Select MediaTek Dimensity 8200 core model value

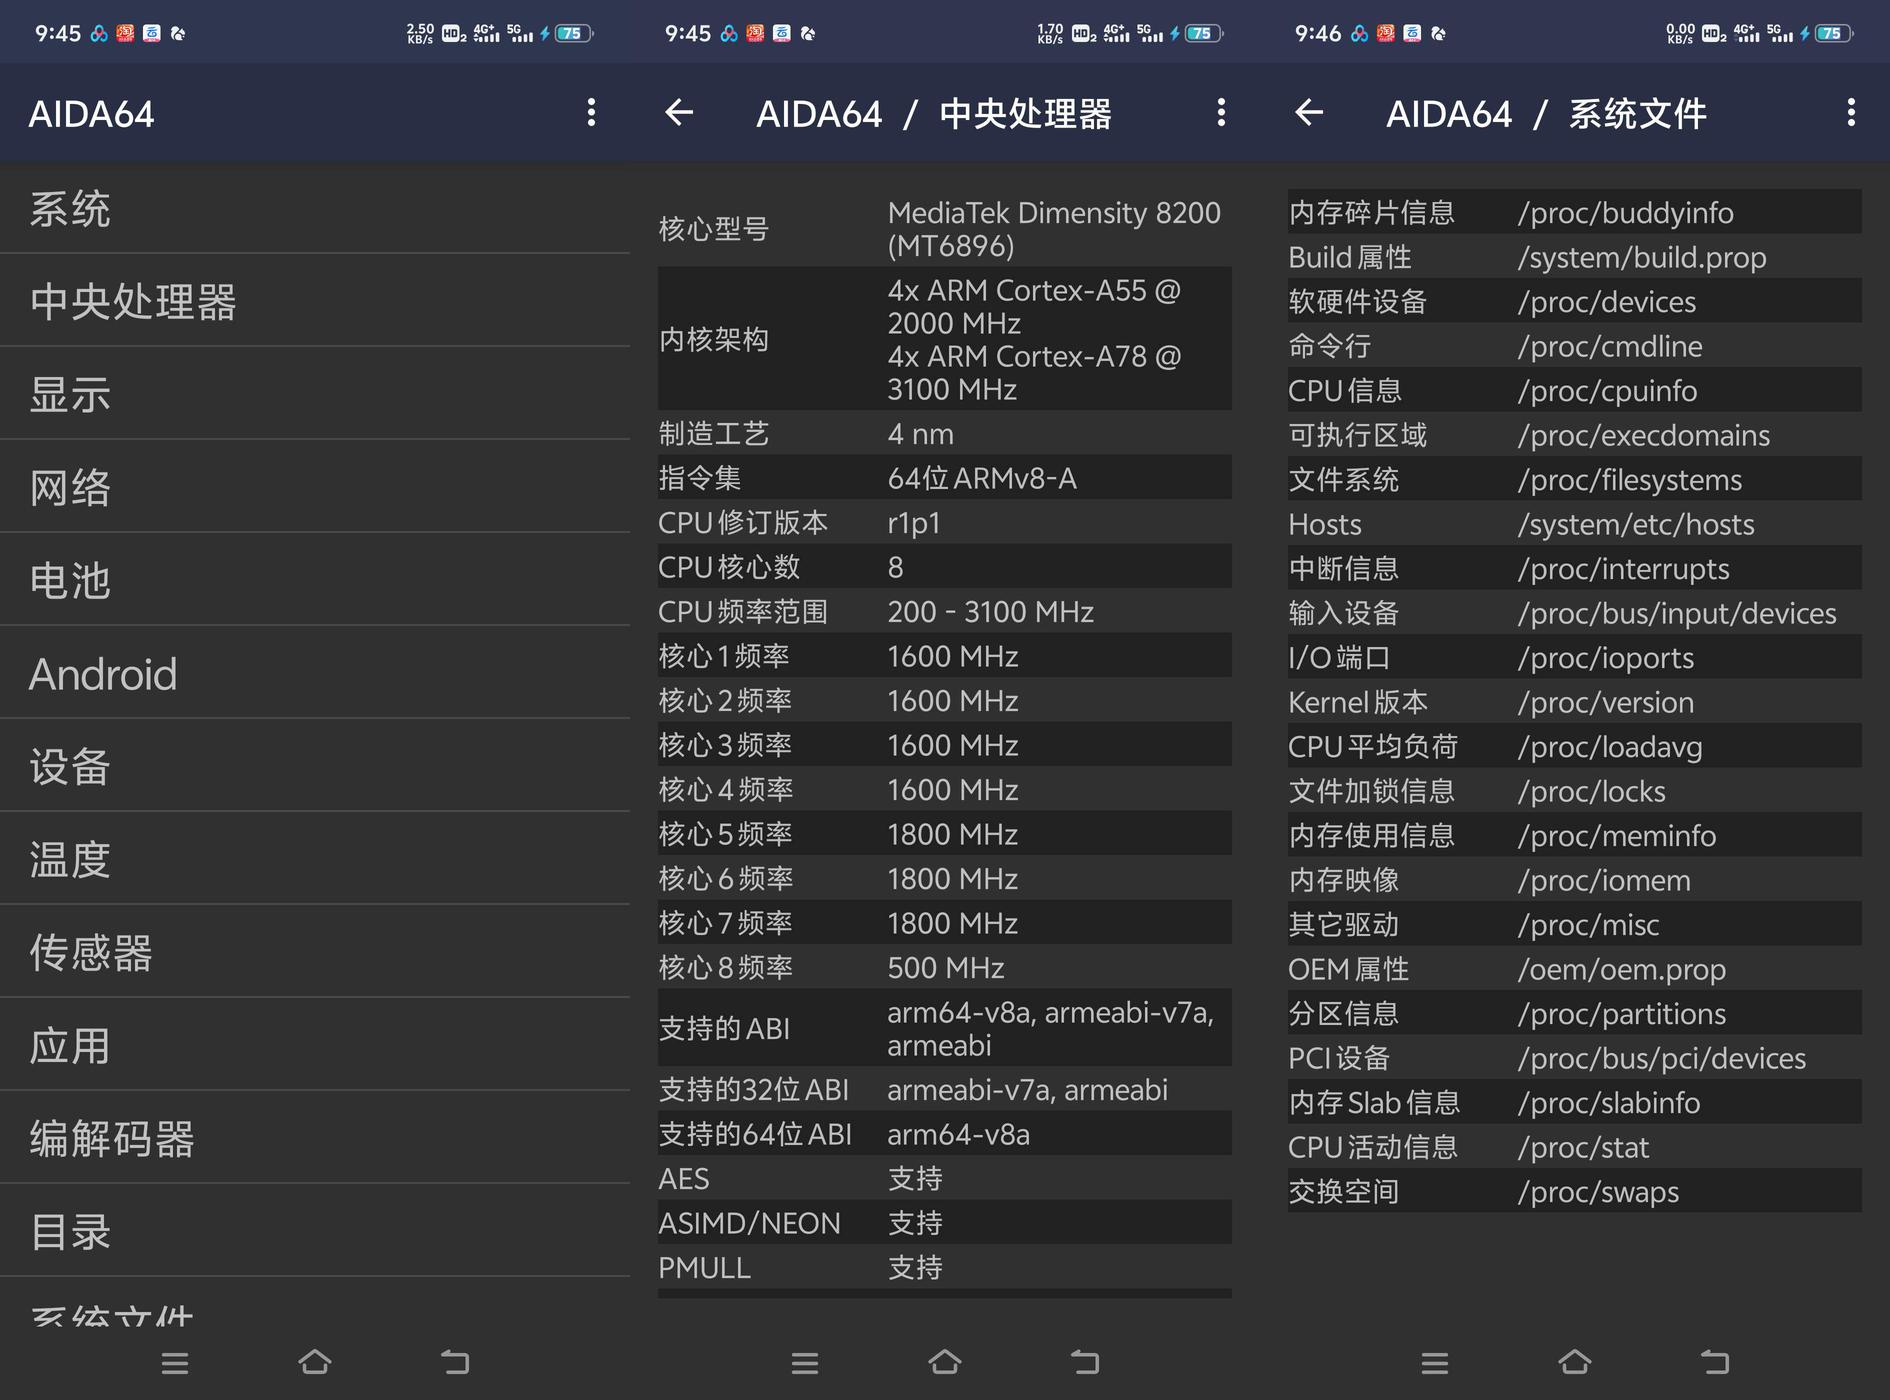coord(1054,229)
